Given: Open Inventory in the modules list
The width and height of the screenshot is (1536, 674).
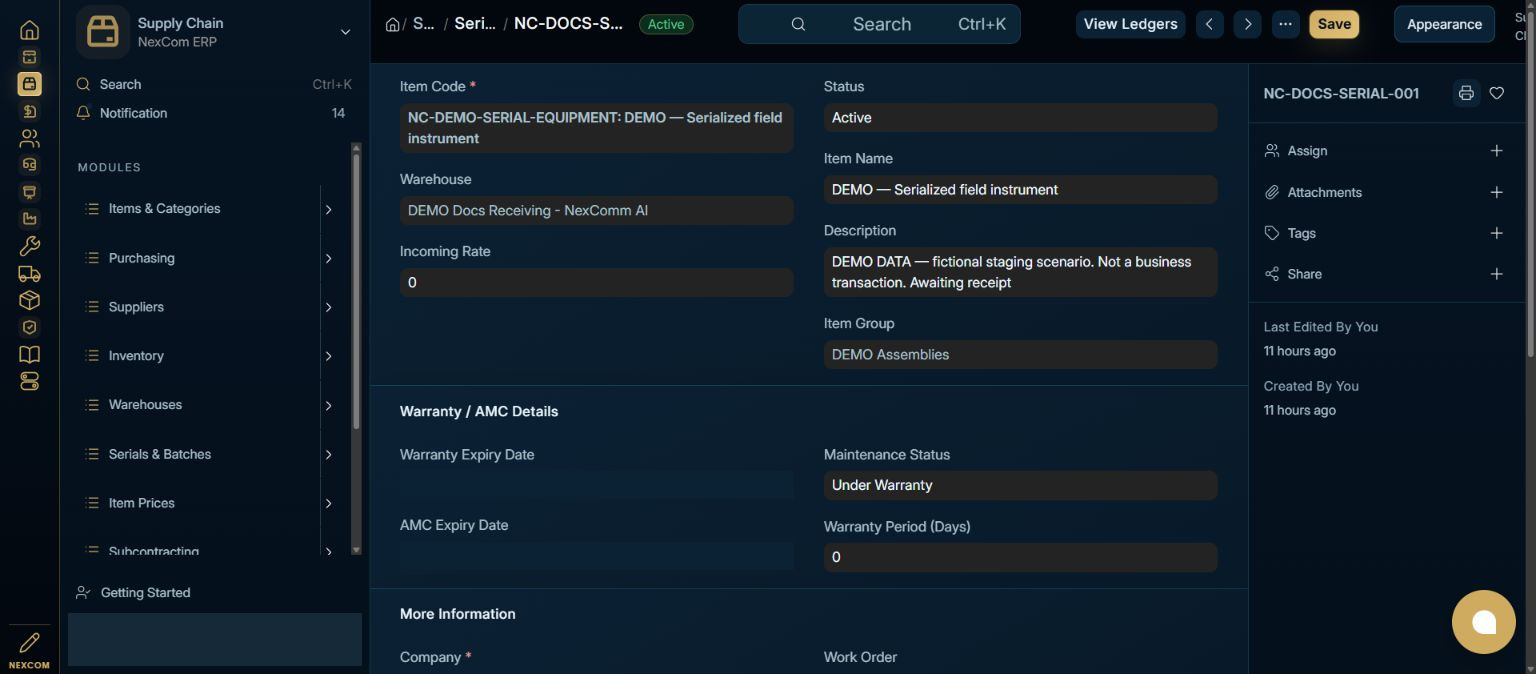Looking at the screenshot, I should pos(136,356).
